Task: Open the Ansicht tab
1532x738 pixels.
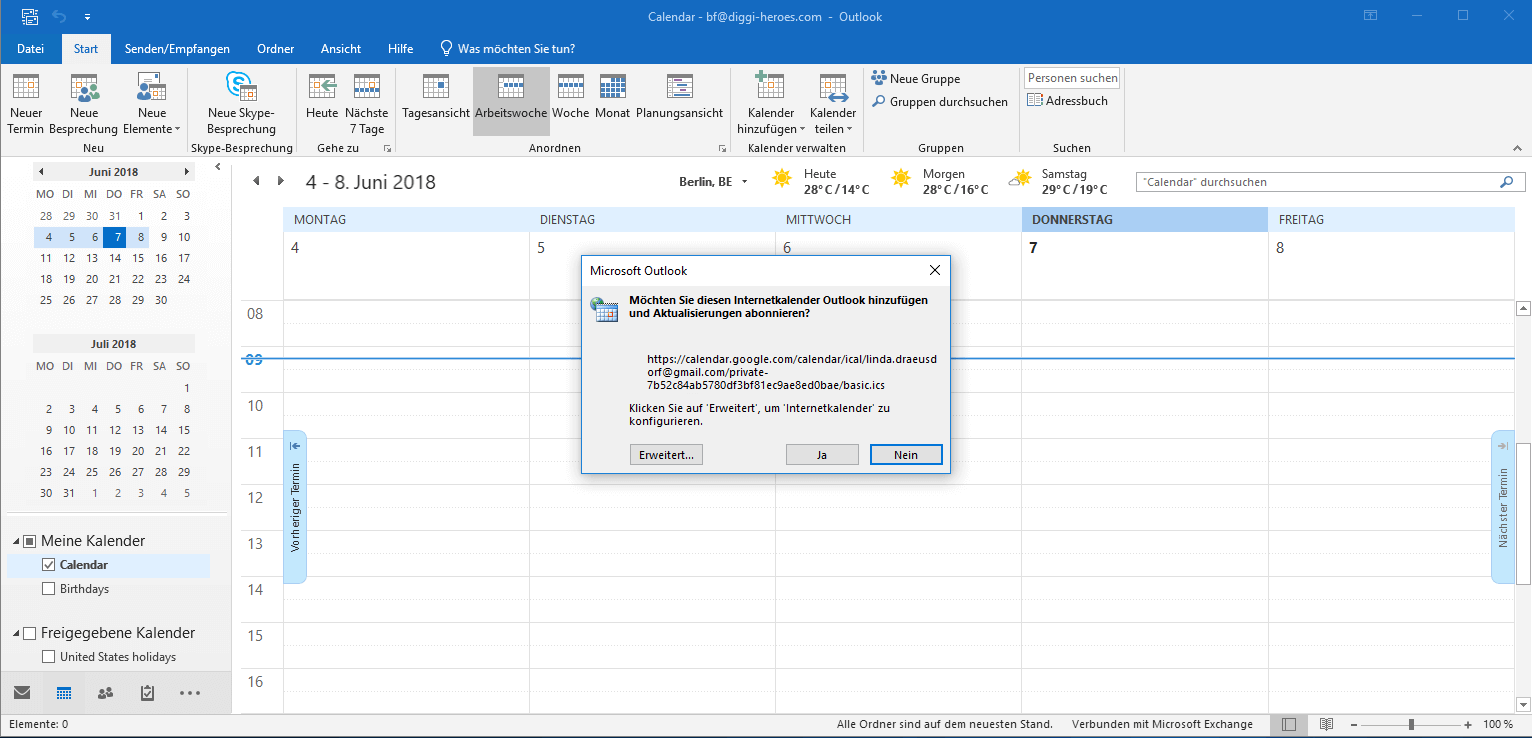Action: [341, 48]
